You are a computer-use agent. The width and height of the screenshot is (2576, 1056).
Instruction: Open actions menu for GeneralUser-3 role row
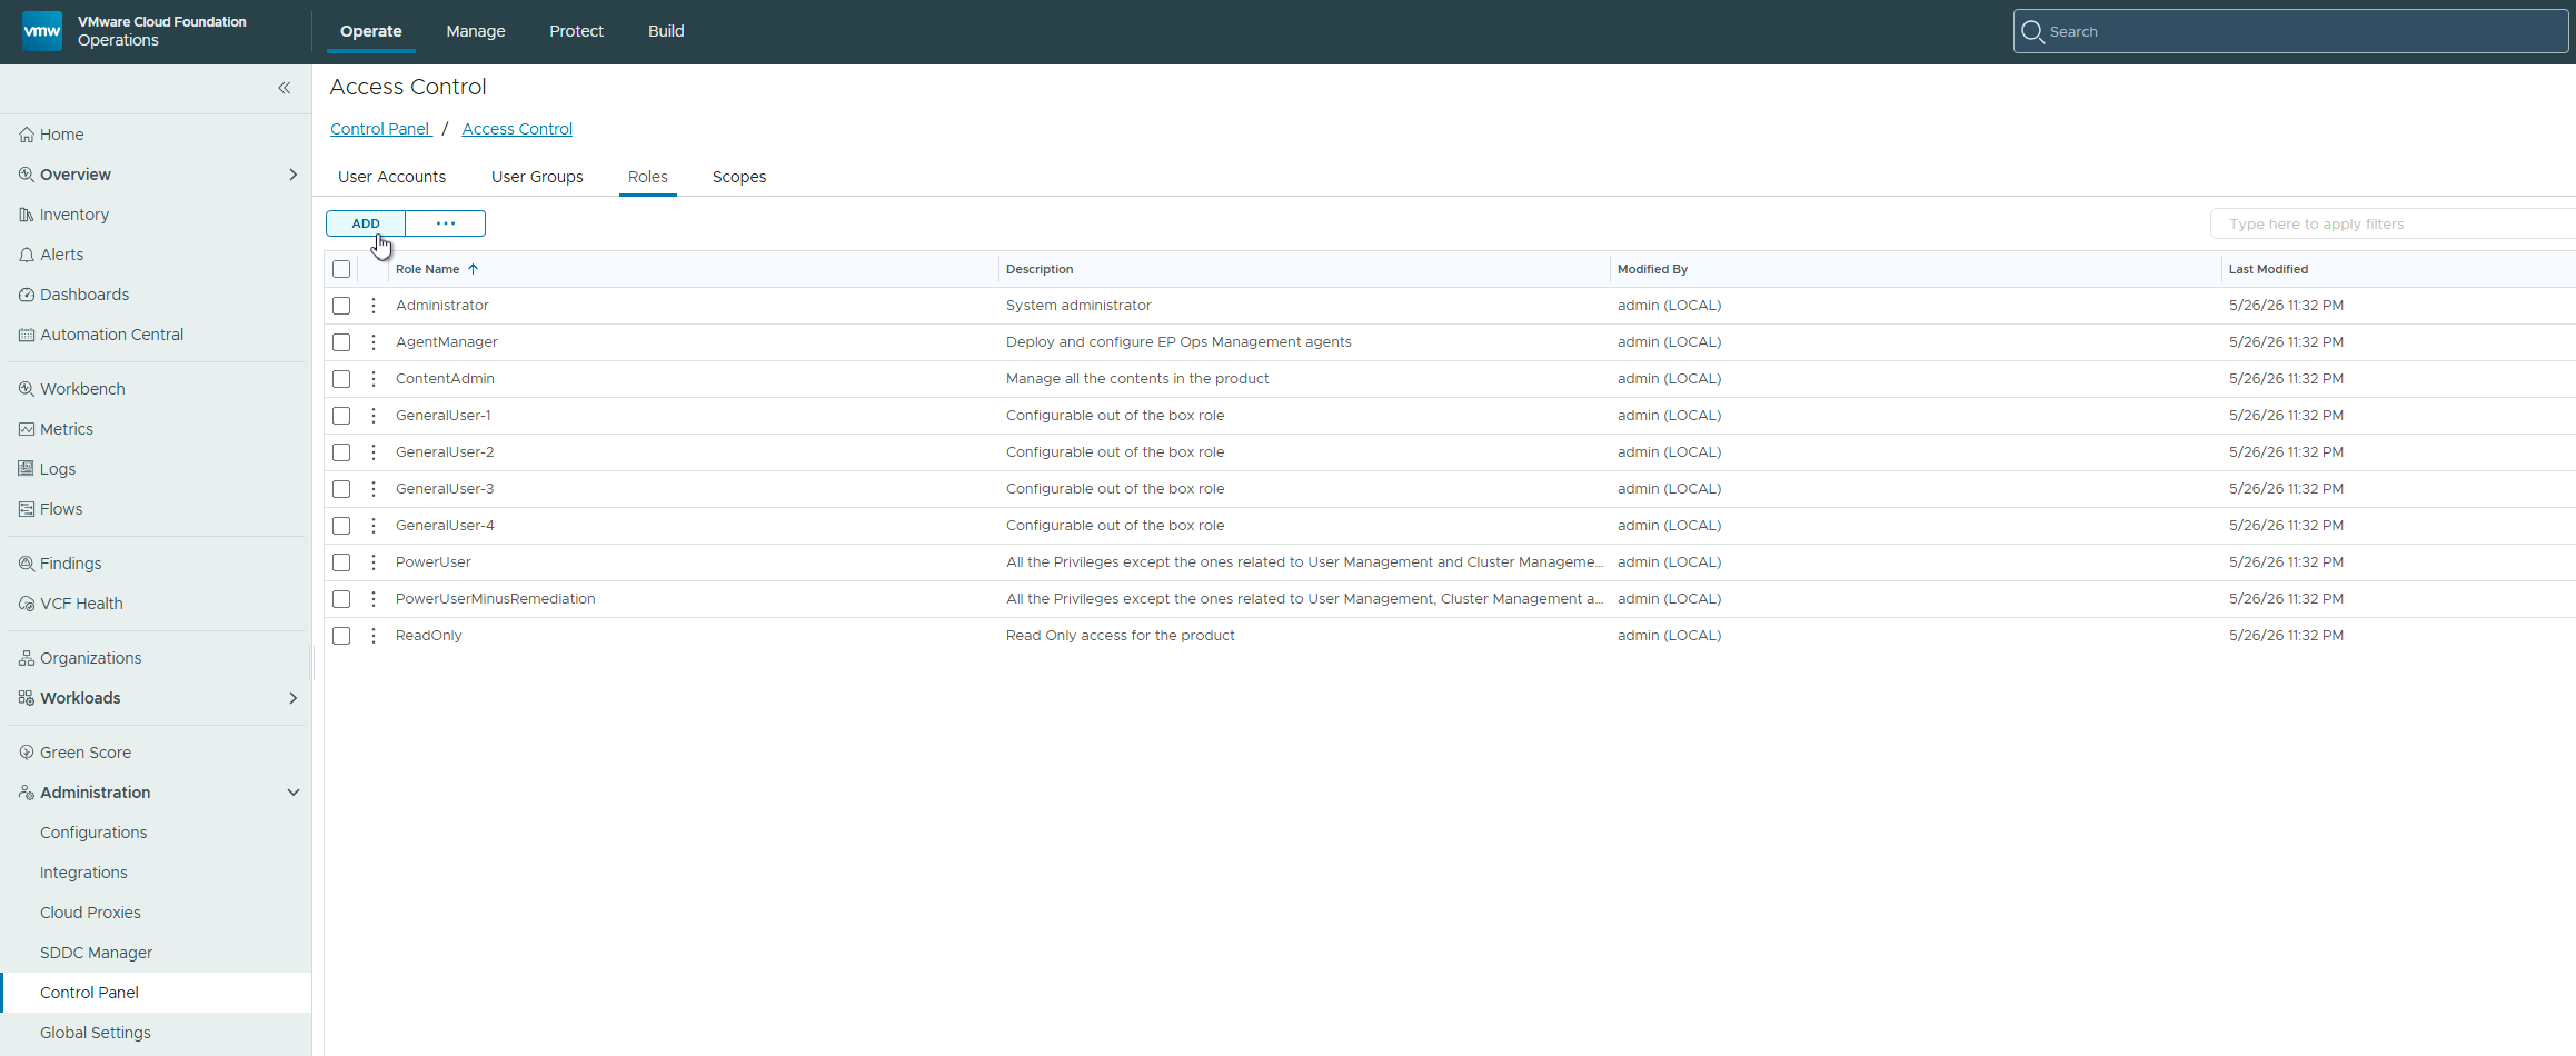[x=373, y=488]
